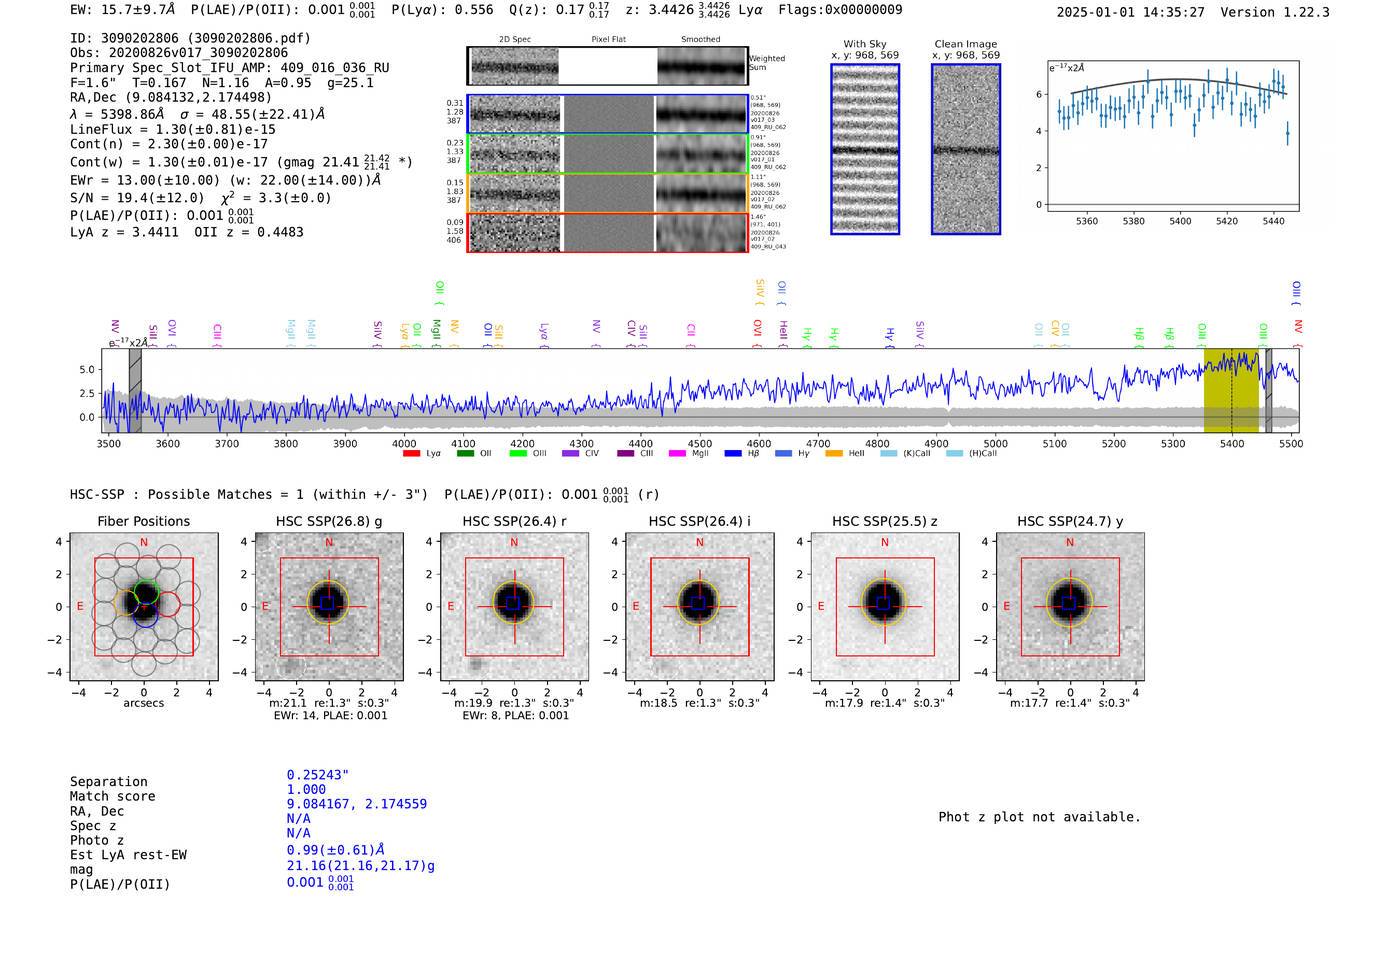Click the Smoothed column header

tap(700, 40)
